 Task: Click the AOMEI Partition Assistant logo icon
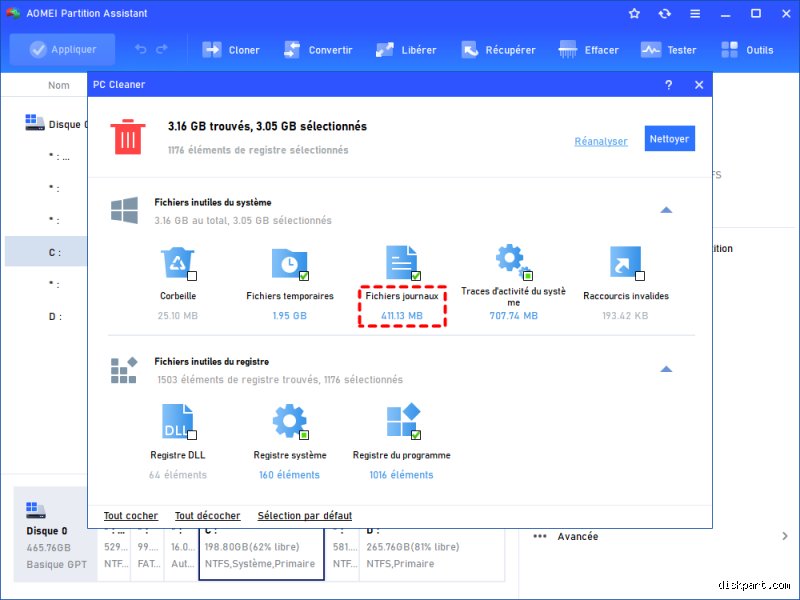pos(13,13)
